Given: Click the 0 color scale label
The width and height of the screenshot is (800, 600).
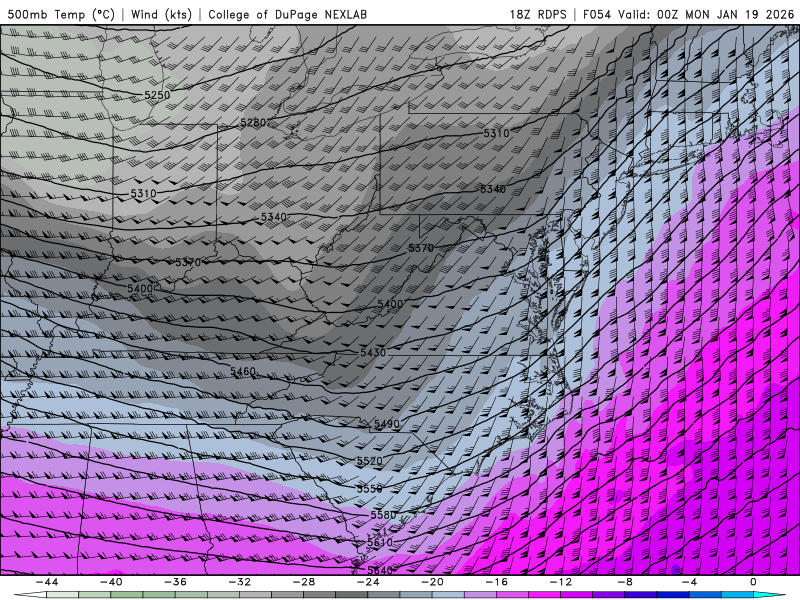Looking at the screenshot, I should [753, 582].
